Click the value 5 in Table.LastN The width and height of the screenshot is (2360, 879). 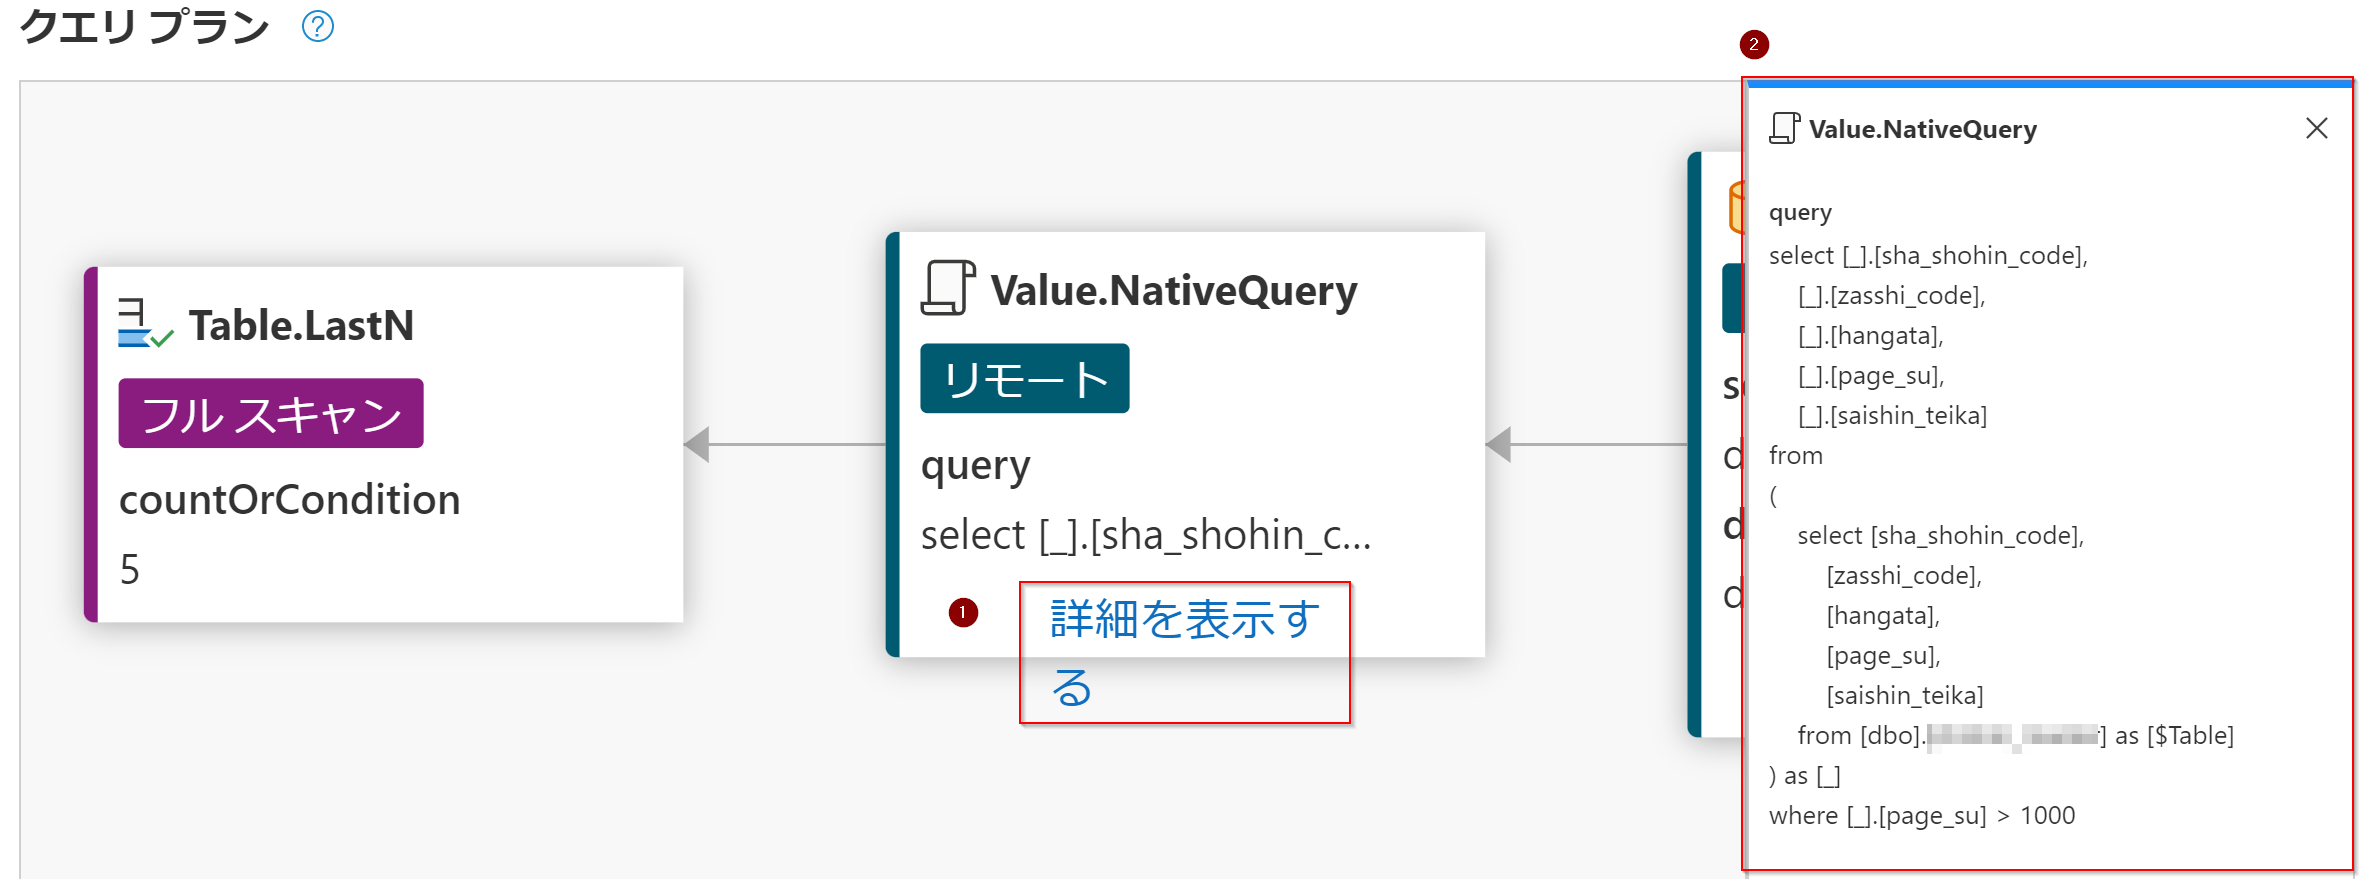130,569
